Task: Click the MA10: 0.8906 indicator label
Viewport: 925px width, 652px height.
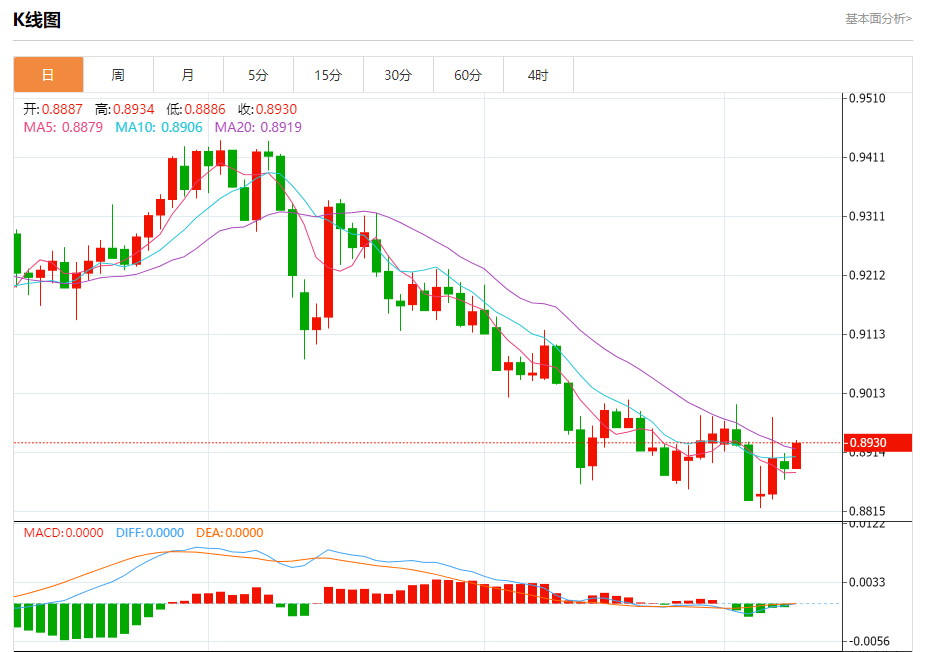Action: pyautogui.click(x=159, y=127)
